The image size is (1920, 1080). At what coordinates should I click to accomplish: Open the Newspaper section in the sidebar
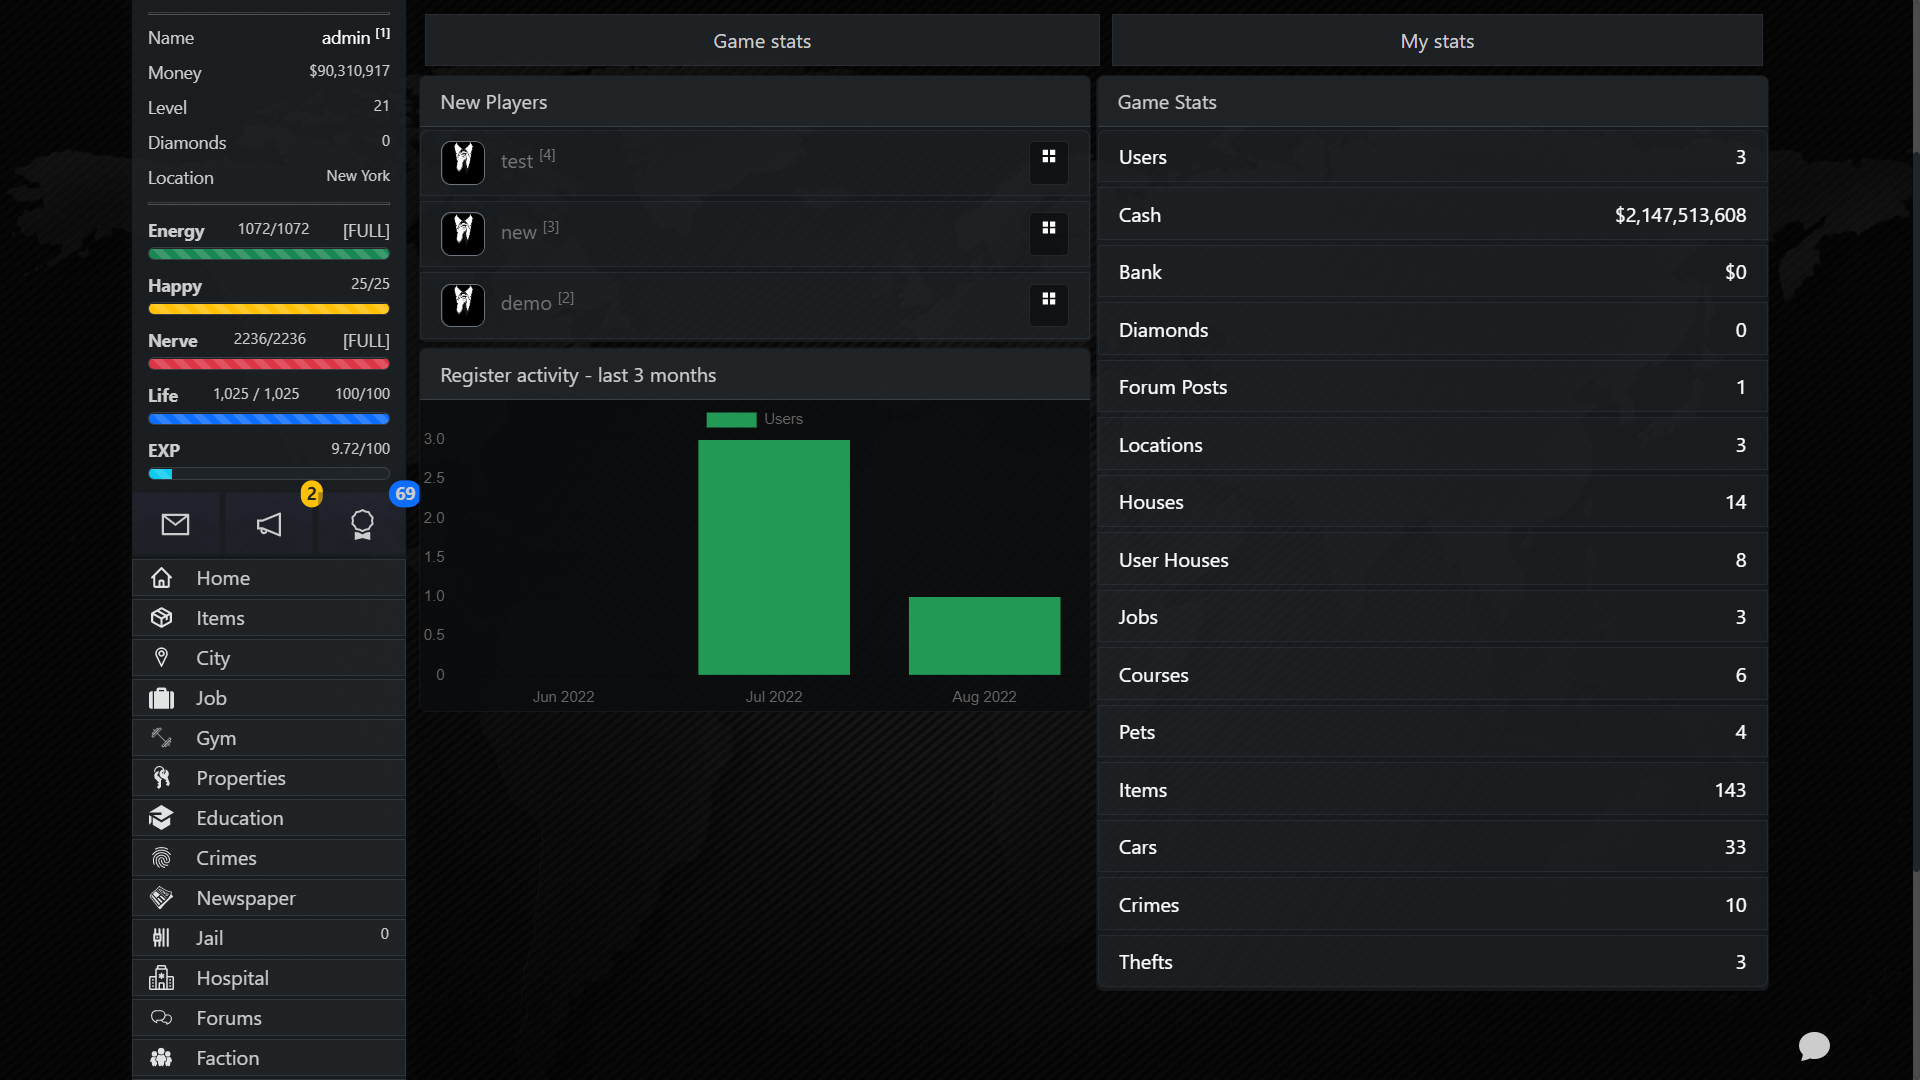point(245,897)
